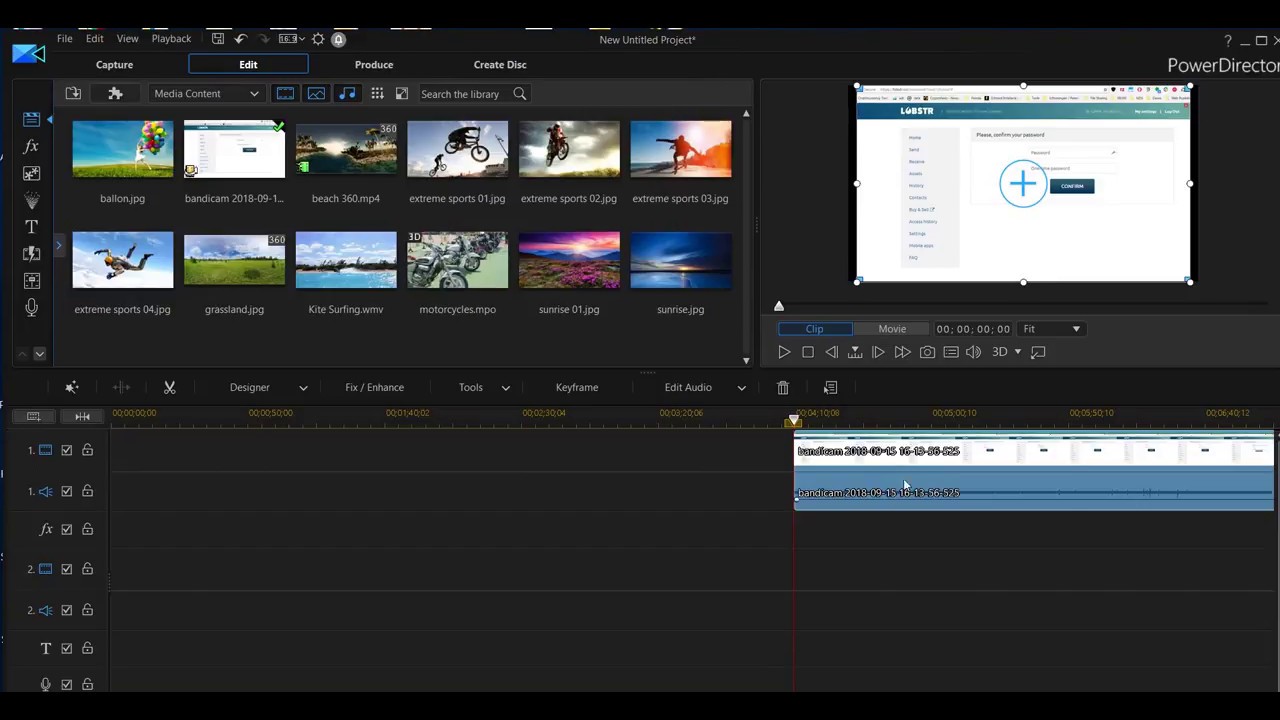Adjust the preview volume speaker icon
This screenshot has width=1280, height=720.
click(x=973, y=352)
